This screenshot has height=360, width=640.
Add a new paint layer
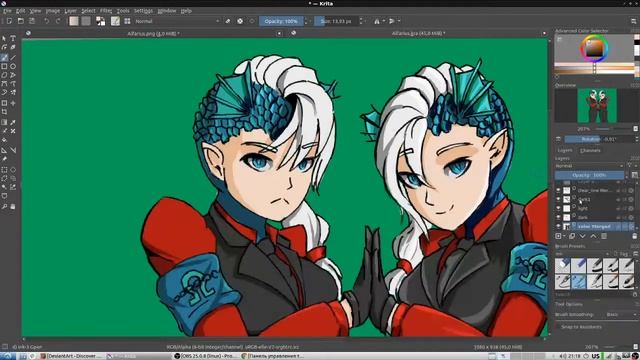(x=558, y=236)
